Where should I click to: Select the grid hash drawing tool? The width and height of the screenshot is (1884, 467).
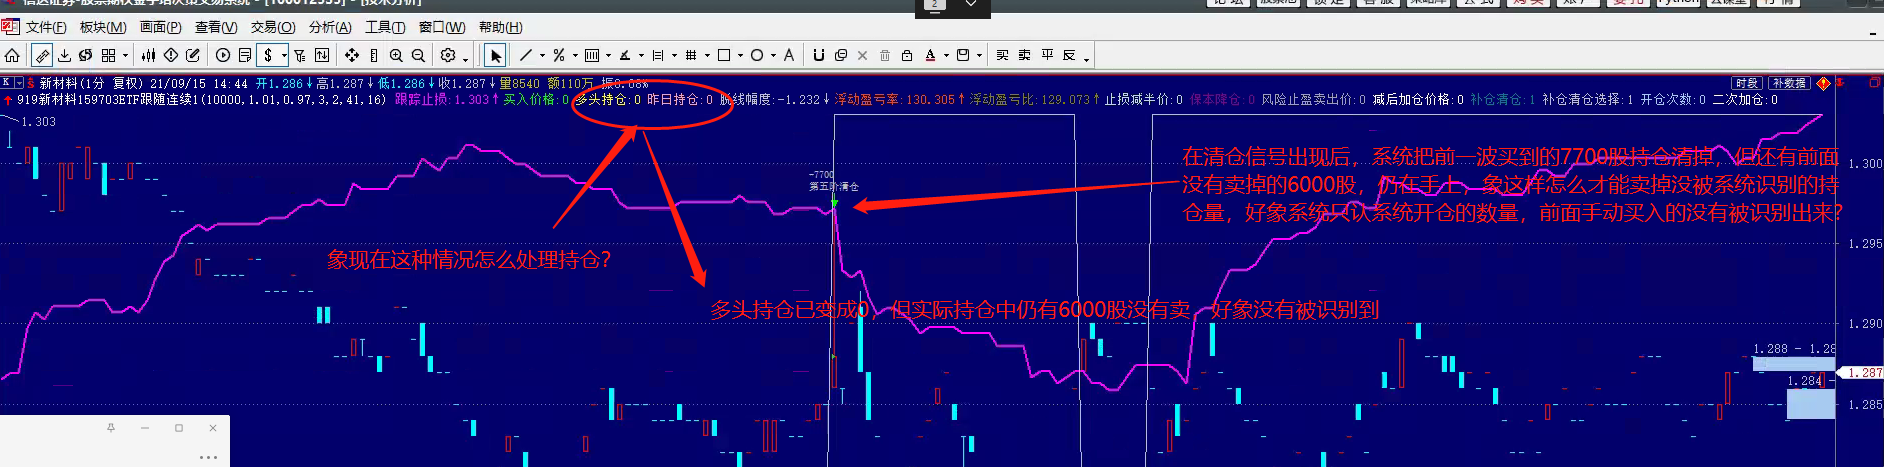pyautogui.click(x=691, y=55)
